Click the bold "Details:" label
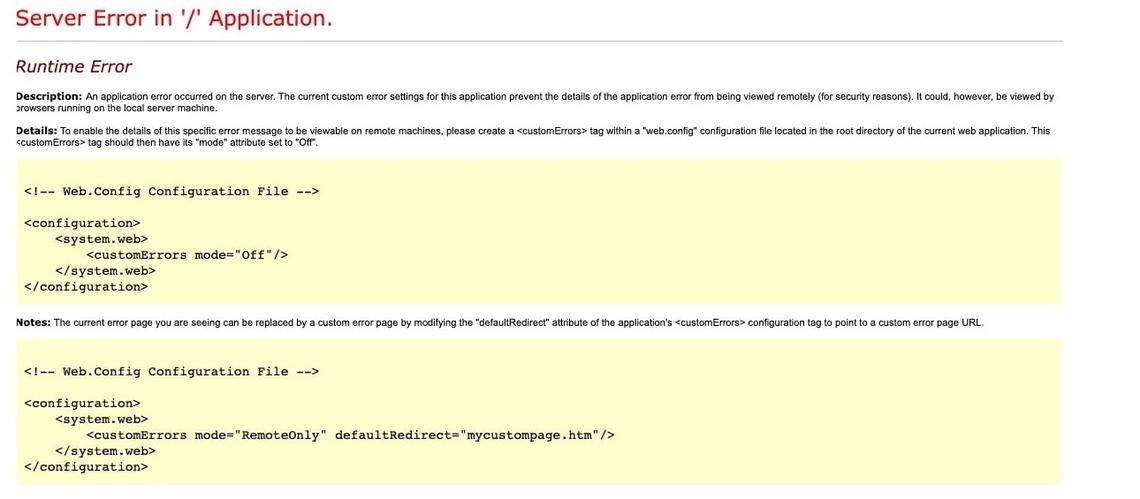 [36, 131]
